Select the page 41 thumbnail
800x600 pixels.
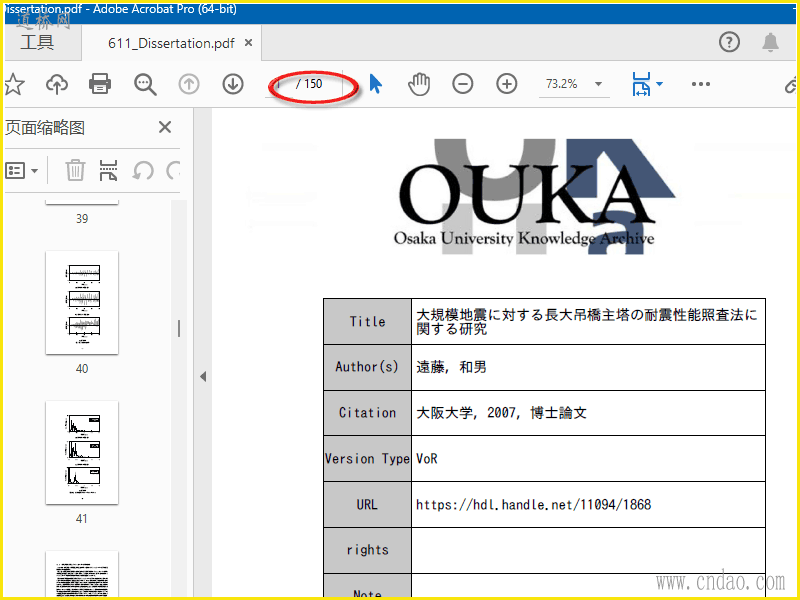tap(82, 453)
